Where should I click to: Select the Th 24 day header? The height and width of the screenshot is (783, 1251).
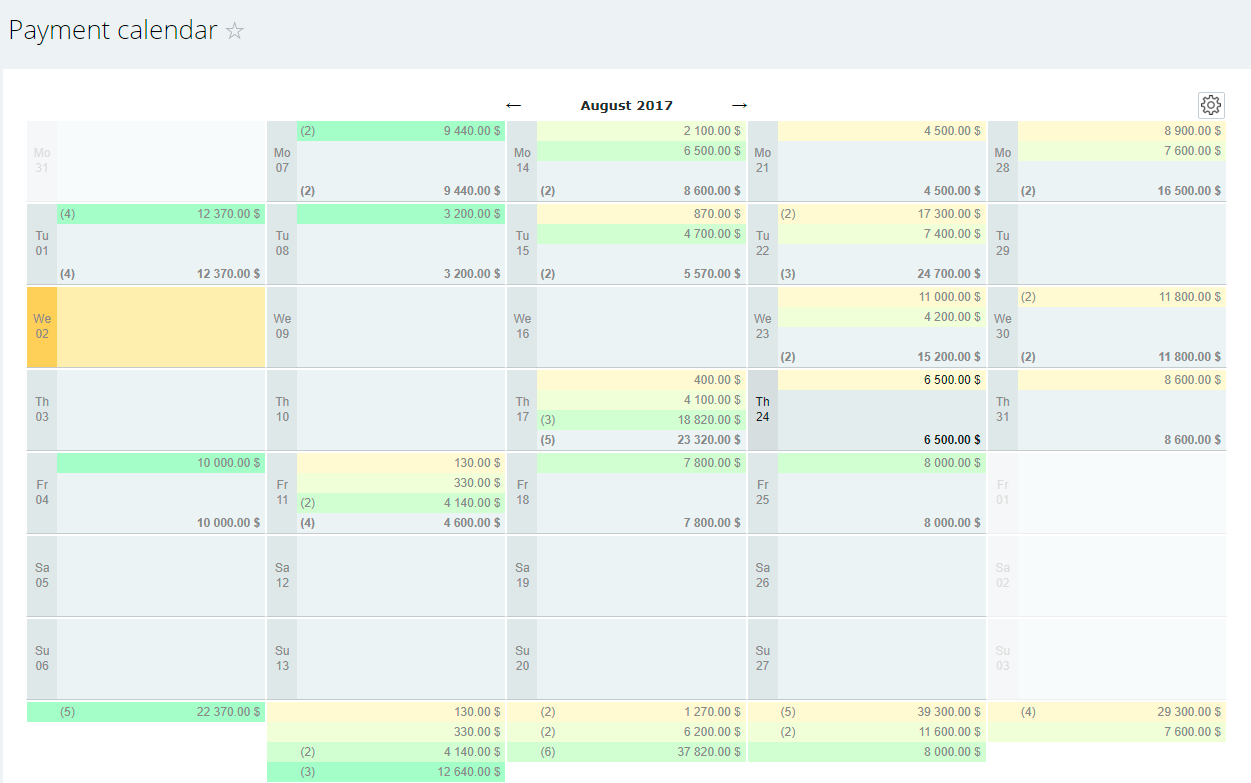[762, 409]
